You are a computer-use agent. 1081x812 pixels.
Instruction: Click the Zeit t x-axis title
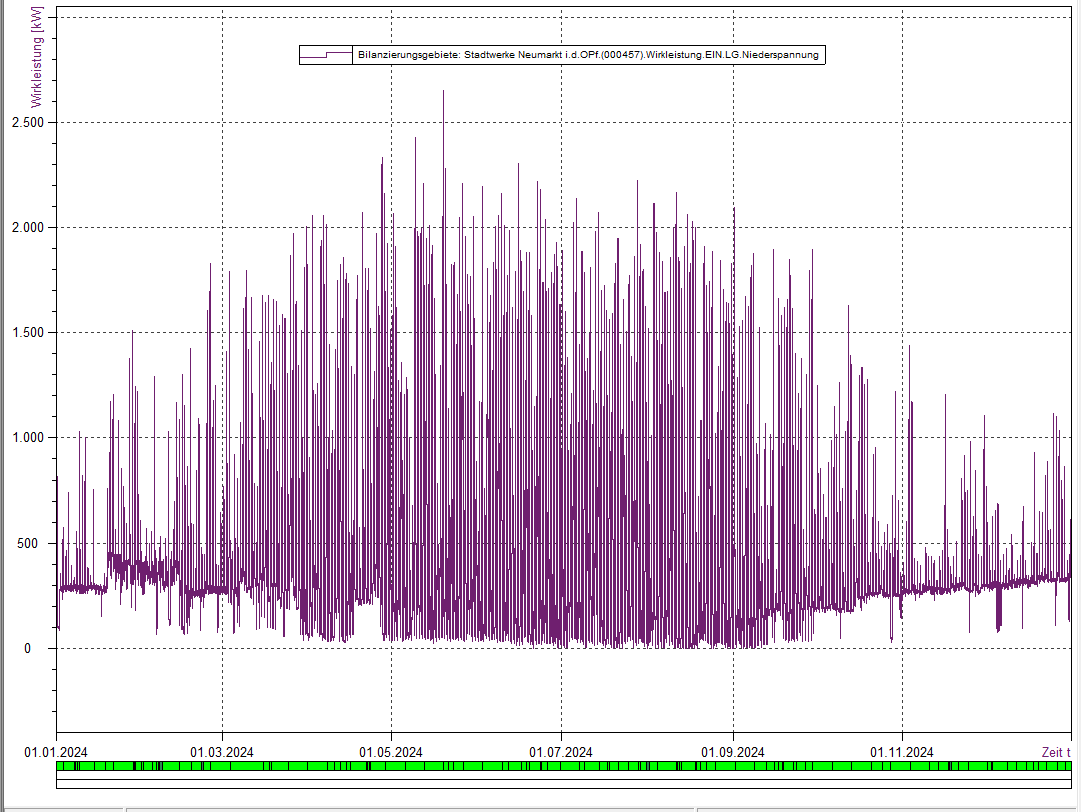[1055, 752]
